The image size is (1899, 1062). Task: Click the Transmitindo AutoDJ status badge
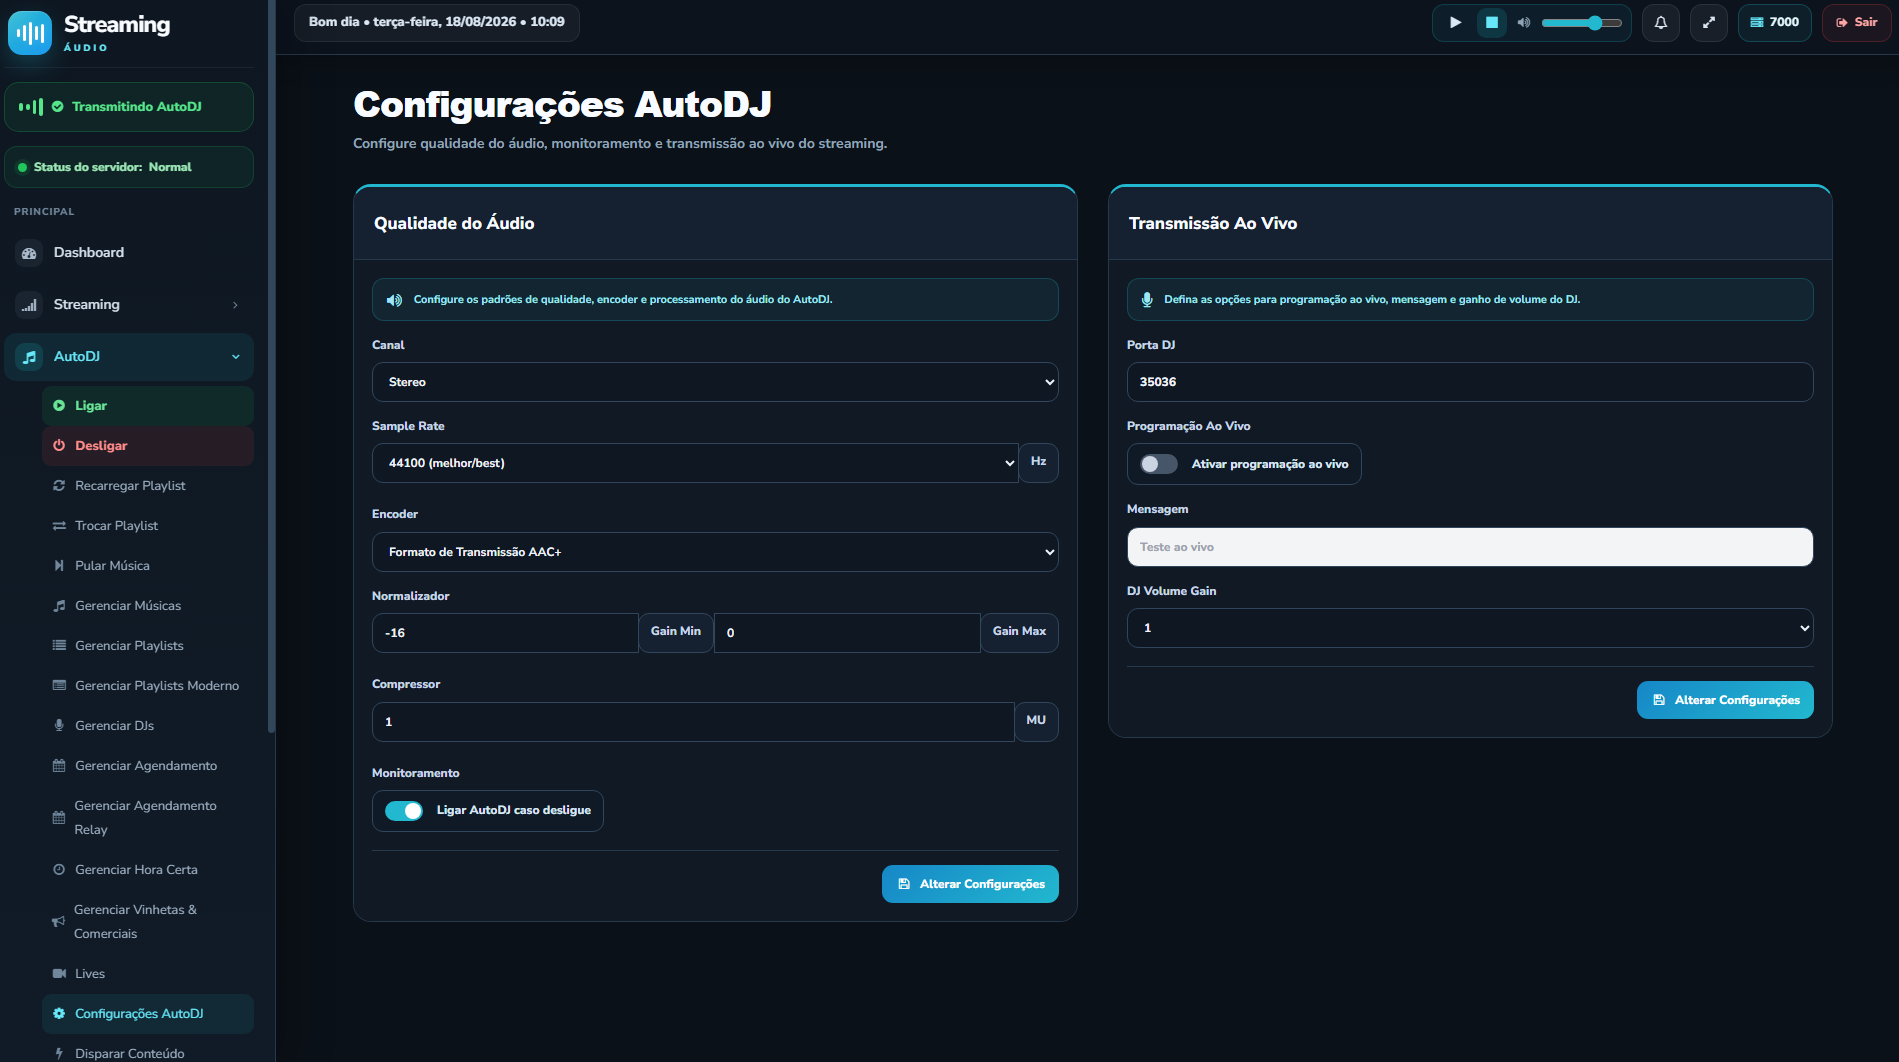point(129,107)
